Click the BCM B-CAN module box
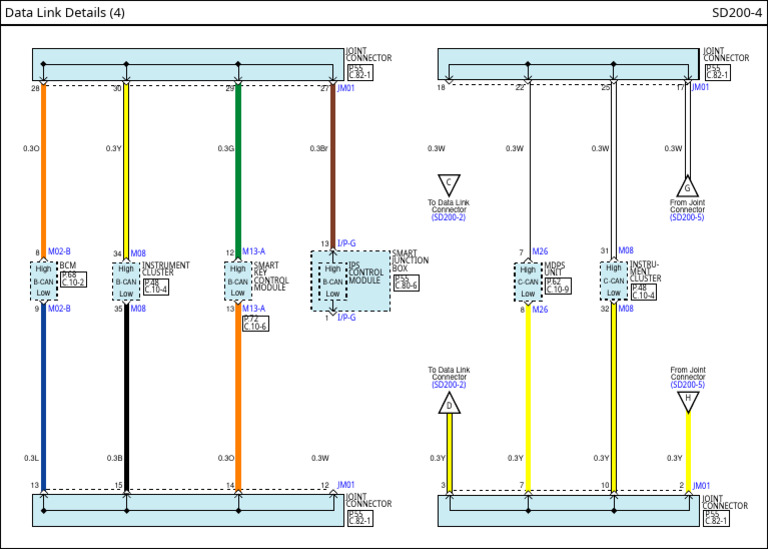This screenshot has width=768, height=549. point(44,281)
